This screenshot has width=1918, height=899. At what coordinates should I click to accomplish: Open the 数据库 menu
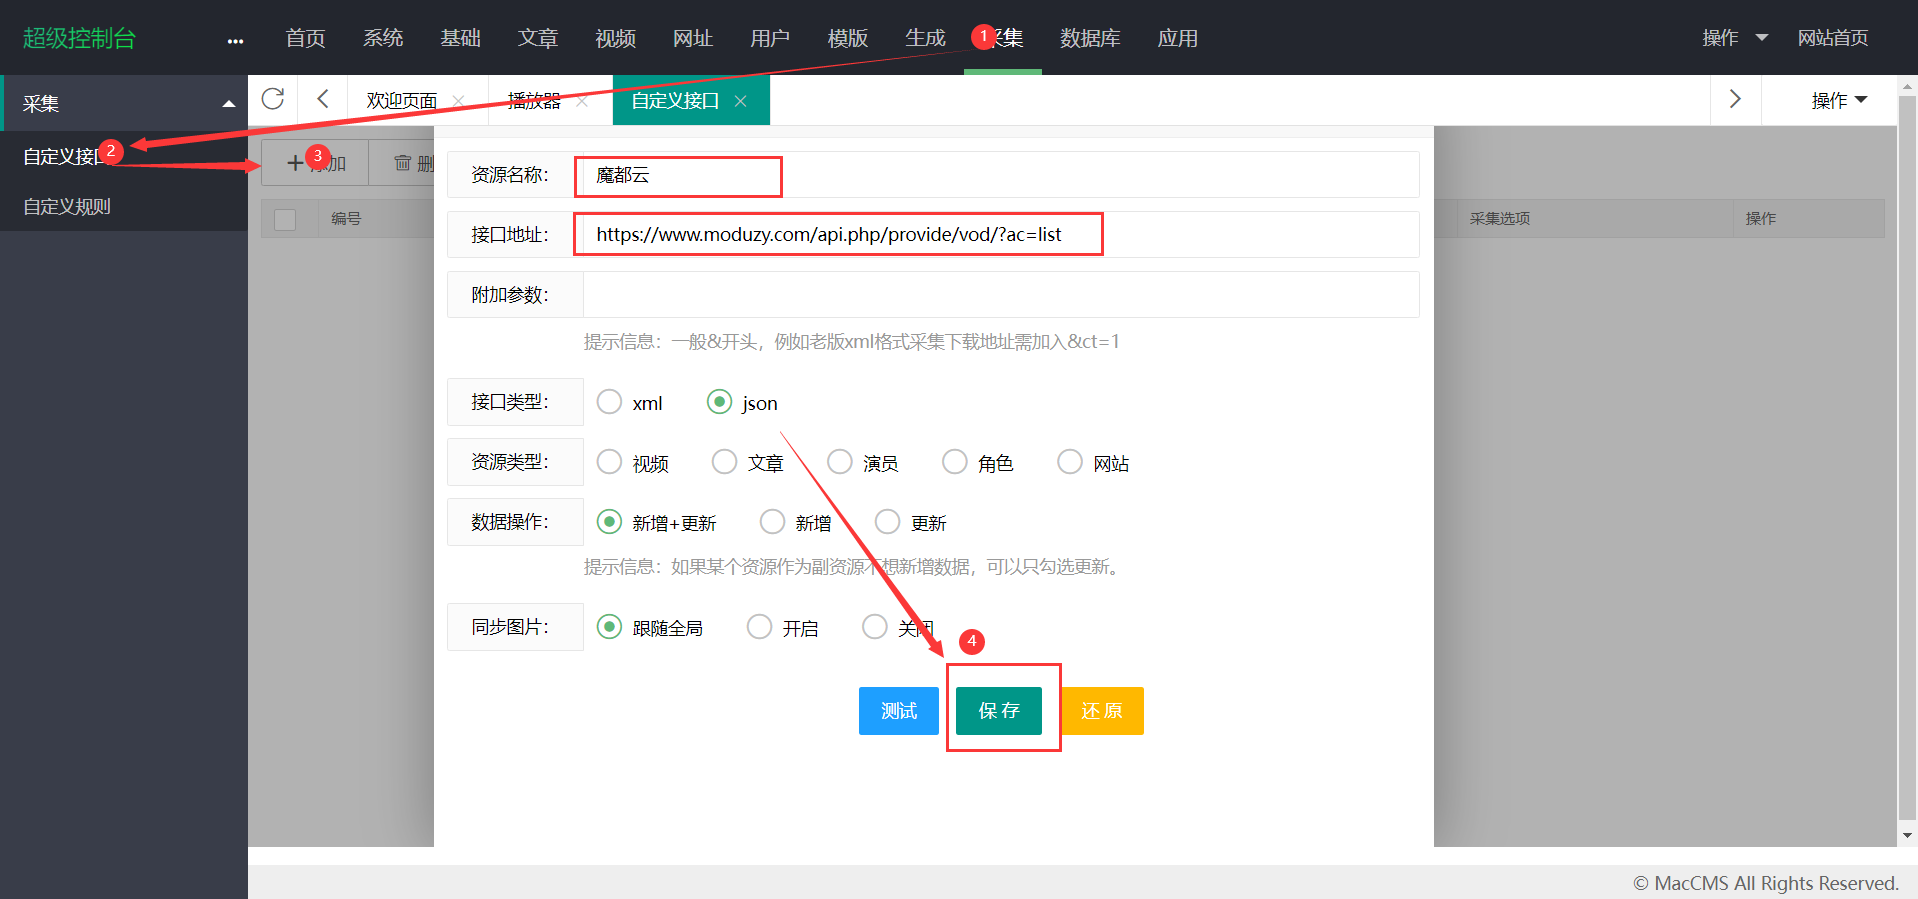point(1089,38)
